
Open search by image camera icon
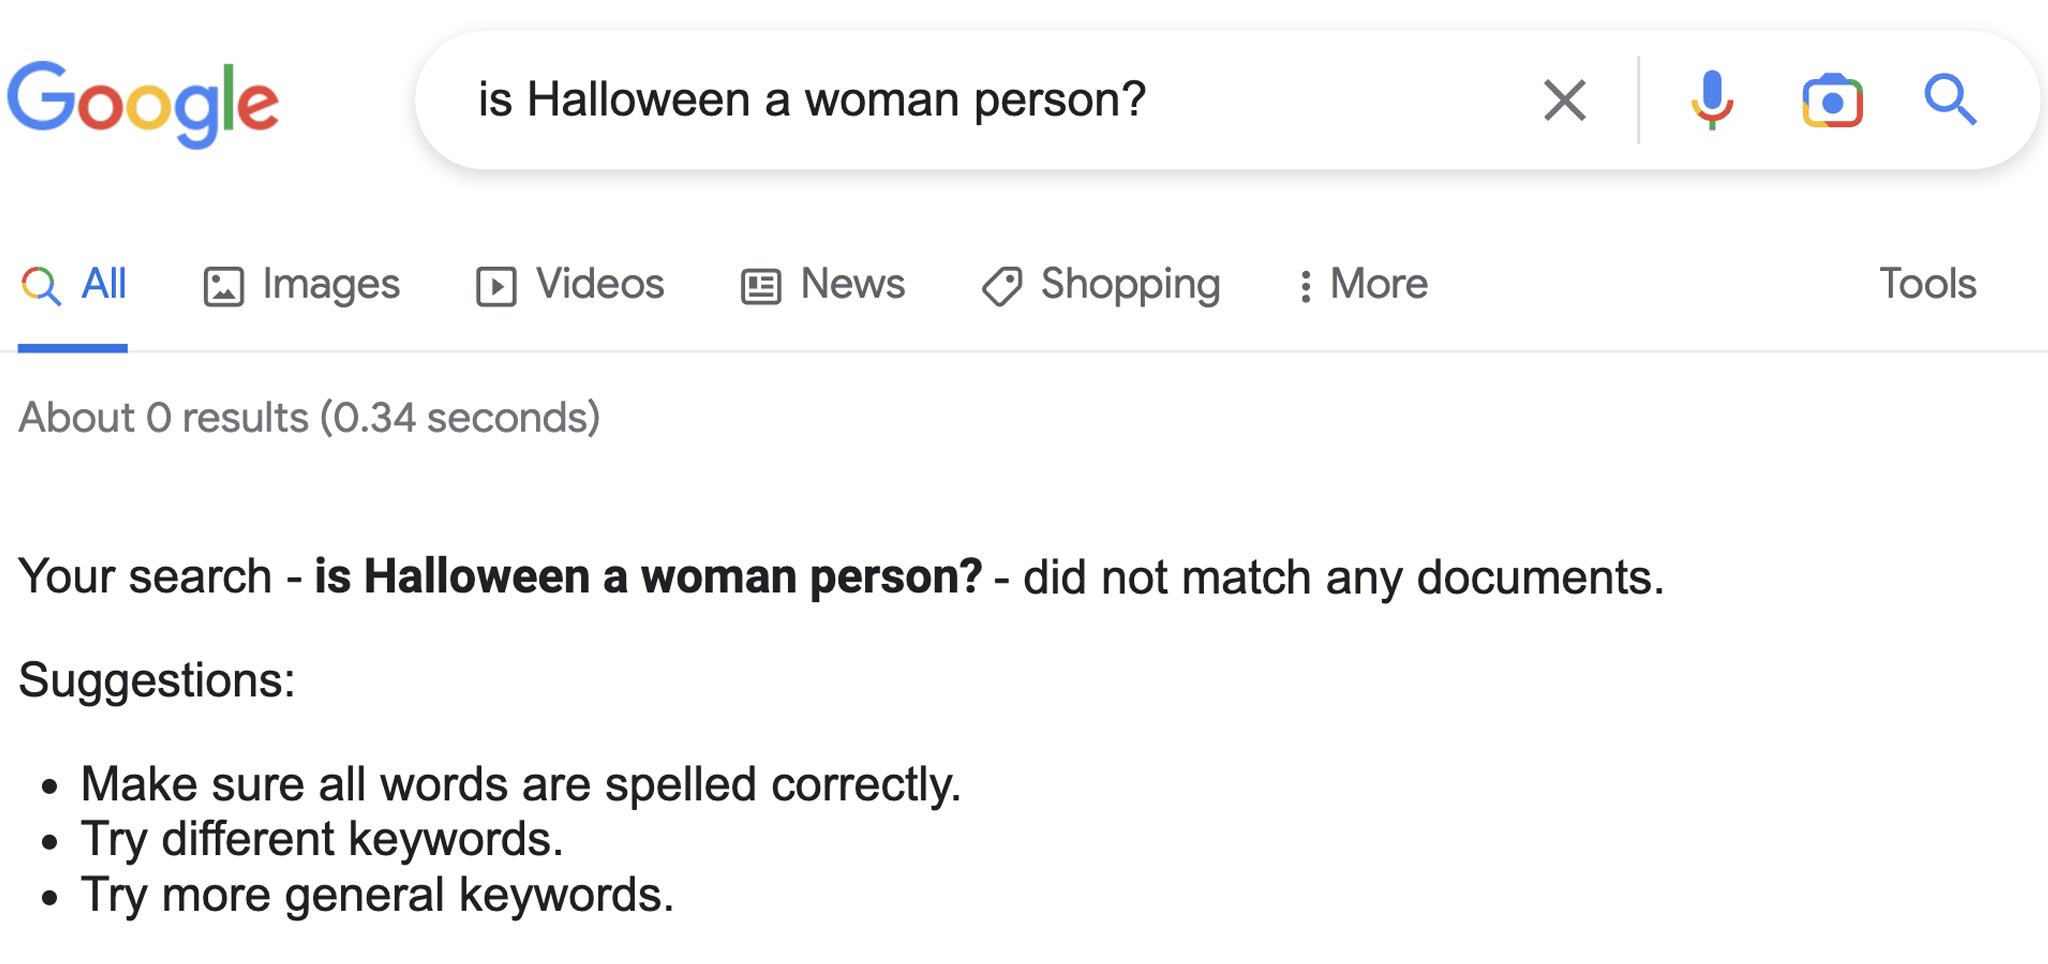tap(1832, 101)
